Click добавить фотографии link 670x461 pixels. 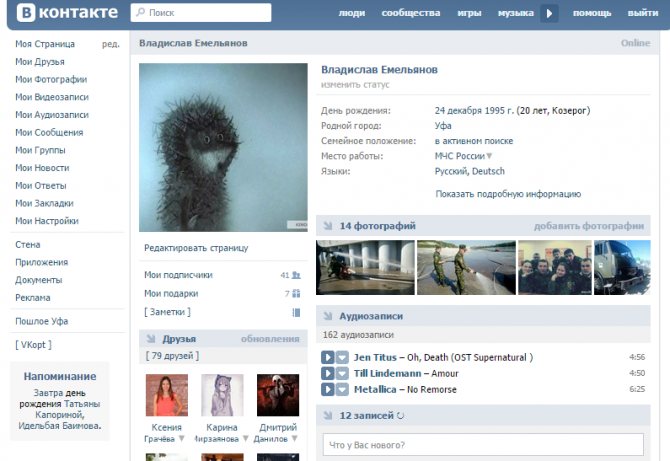(589, 226)
